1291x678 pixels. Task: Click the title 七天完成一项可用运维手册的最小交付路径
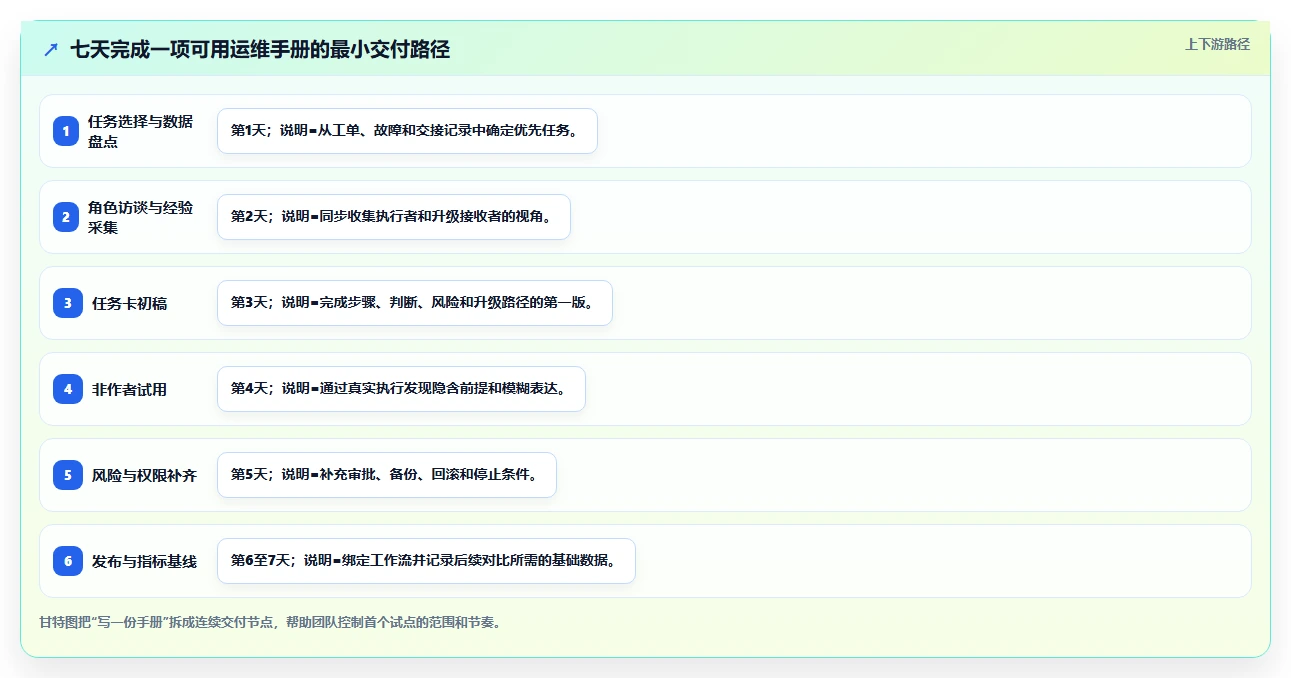260,49
